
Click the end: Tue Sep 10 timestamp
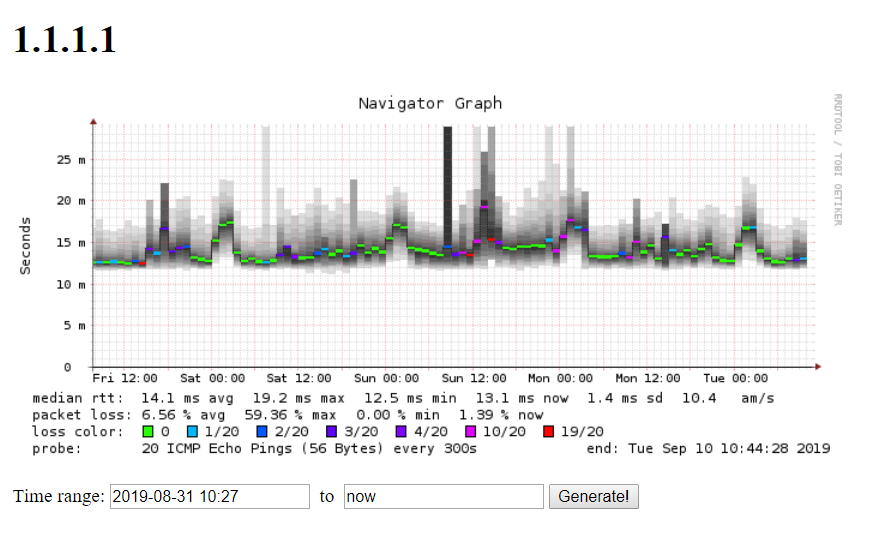click(x=708, y=448)
